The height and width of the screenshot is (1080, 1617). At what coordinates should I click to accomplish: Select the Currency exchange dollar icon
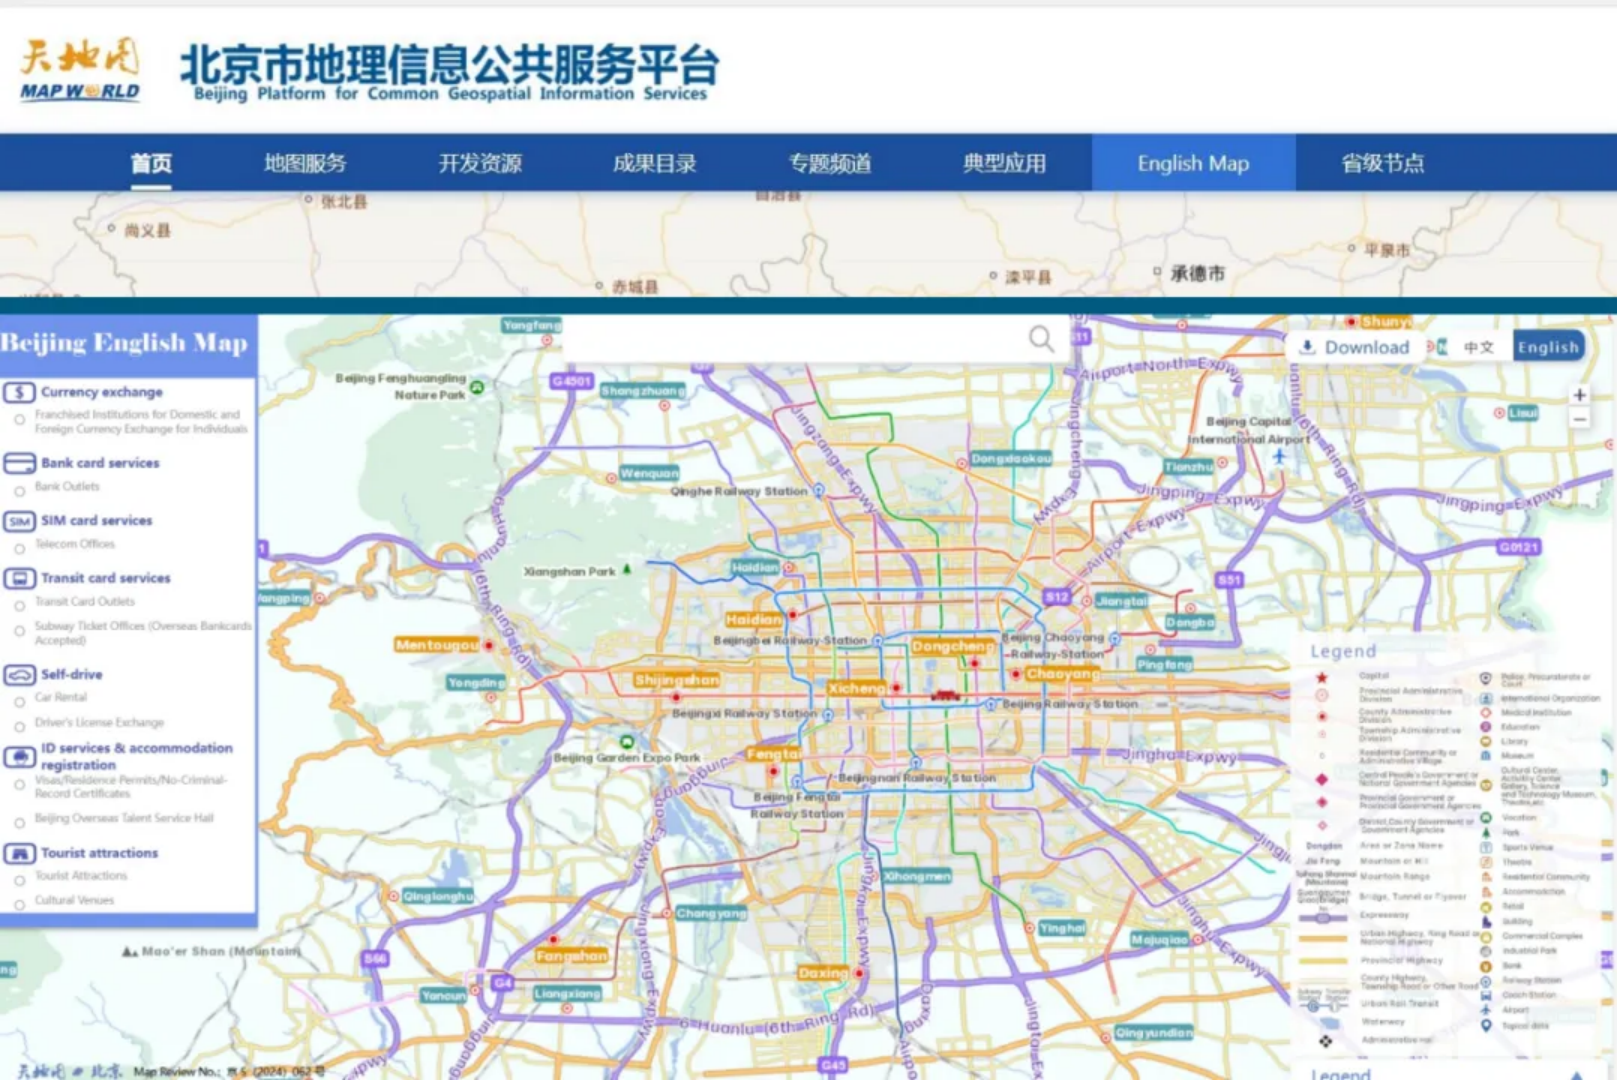pyautogui.click(x=18, y=391)
